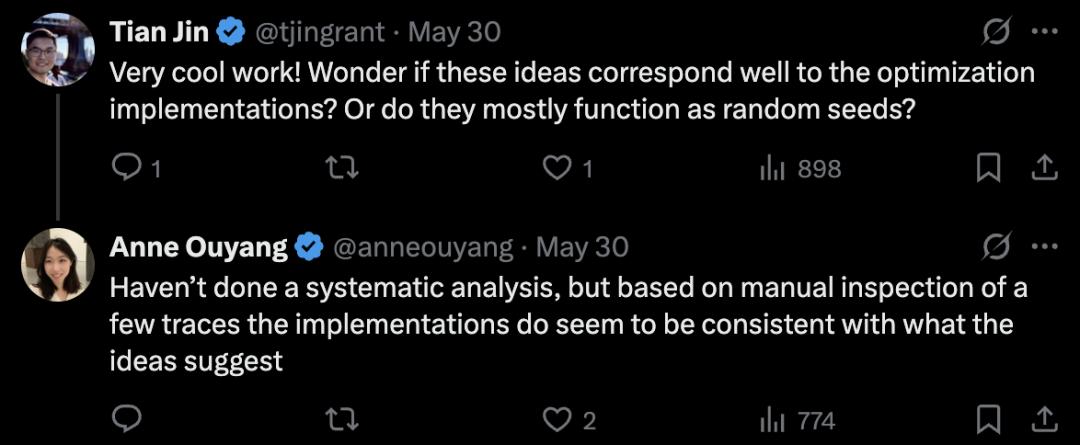This screenshot has height=445, width=1080.
Task: Open more options for Tian Jin's tweet
Action: (1044, 33)
